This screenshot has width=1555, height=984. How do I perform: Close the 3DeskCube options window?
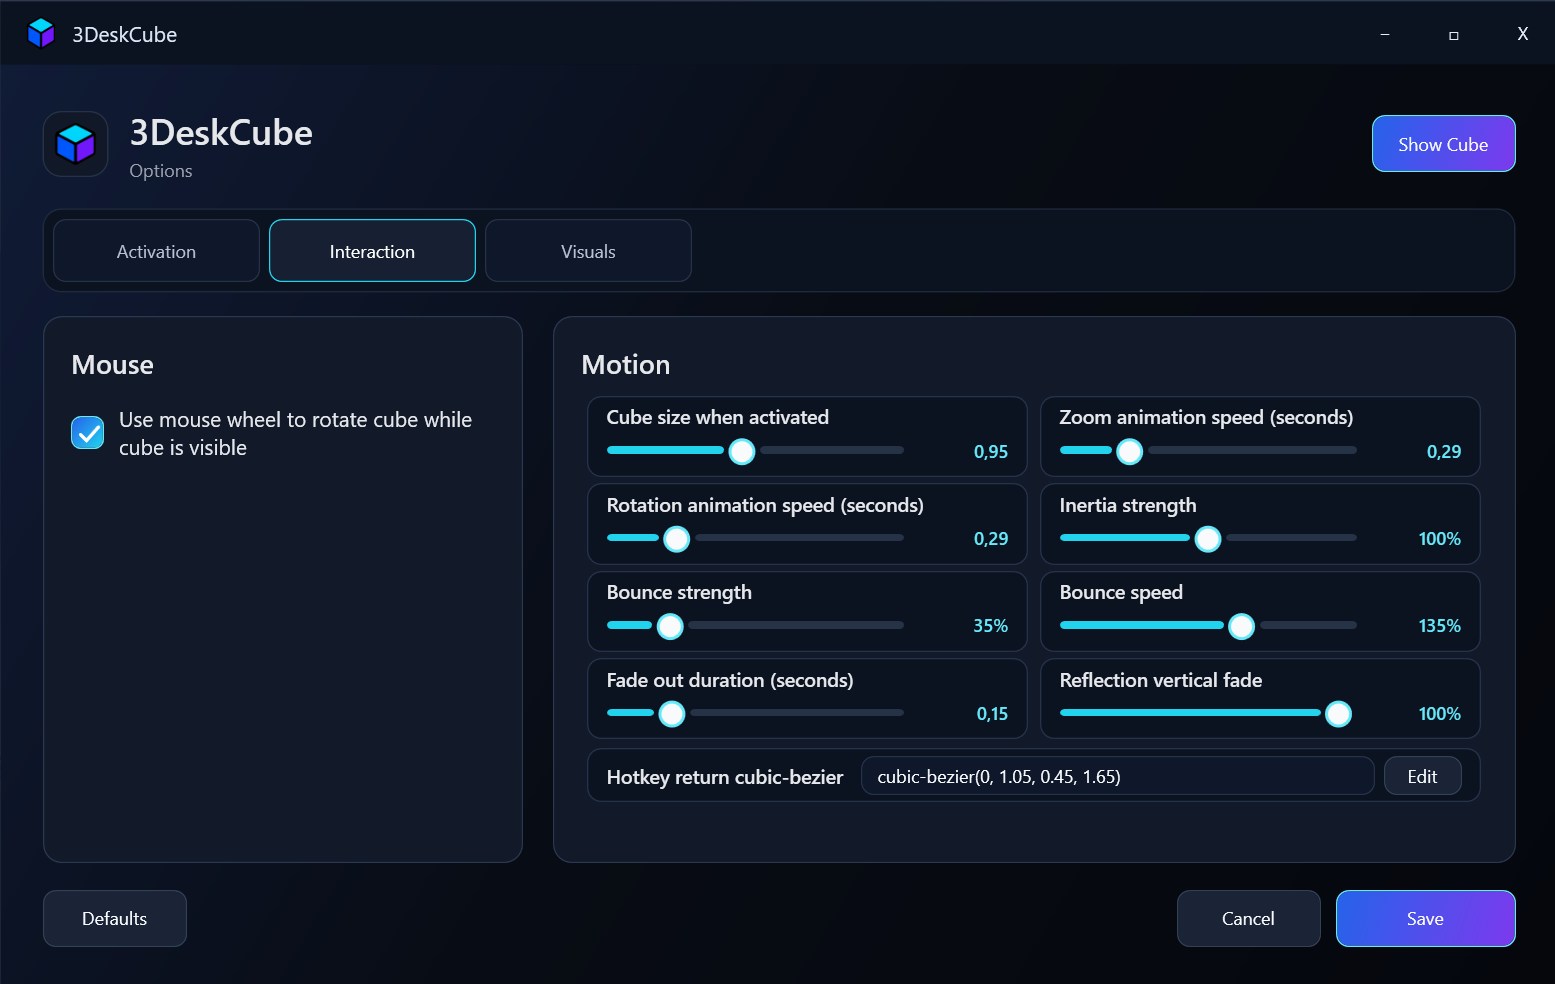(x=1522, y=34)
